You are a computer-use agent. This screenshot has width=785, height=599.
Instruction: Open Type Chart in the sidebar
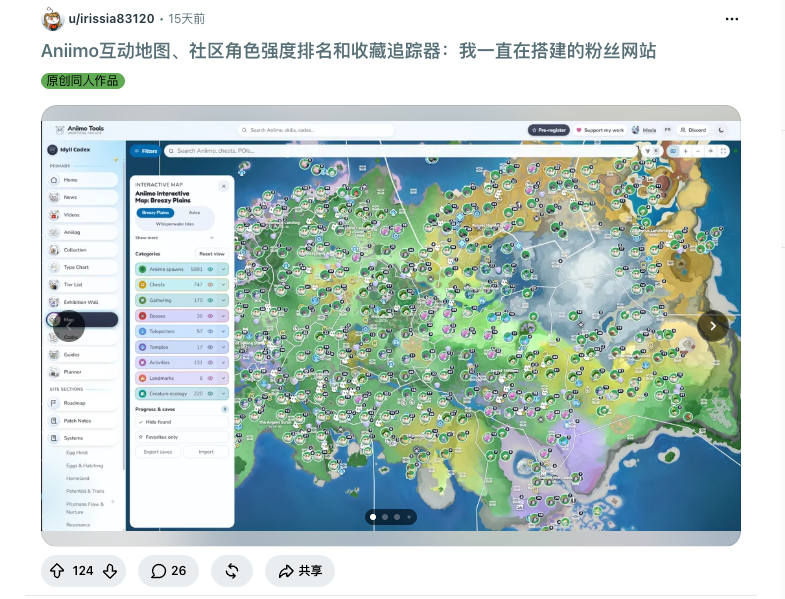83,267
